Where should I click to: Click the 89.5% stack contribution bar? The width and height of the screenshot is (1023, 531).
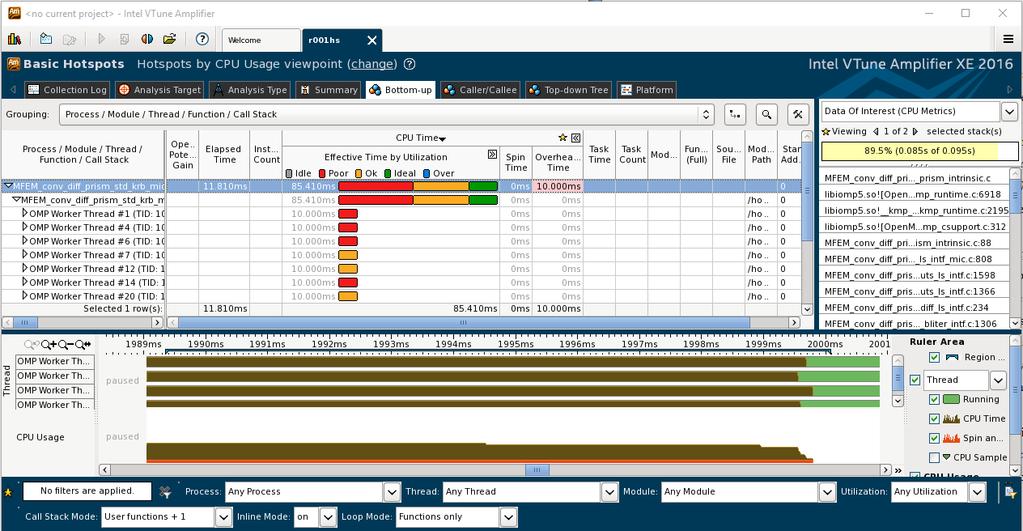(x=919, y=151)
